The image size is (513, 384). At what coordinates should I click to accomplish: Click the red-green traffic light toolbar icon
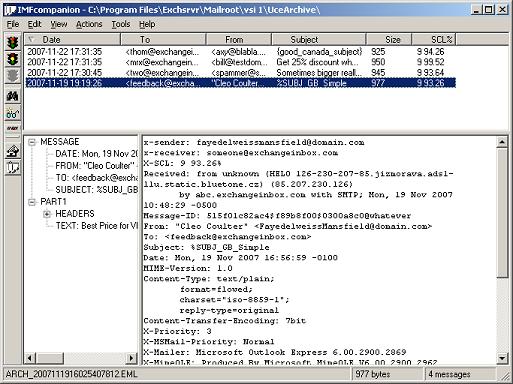(12, 42)
